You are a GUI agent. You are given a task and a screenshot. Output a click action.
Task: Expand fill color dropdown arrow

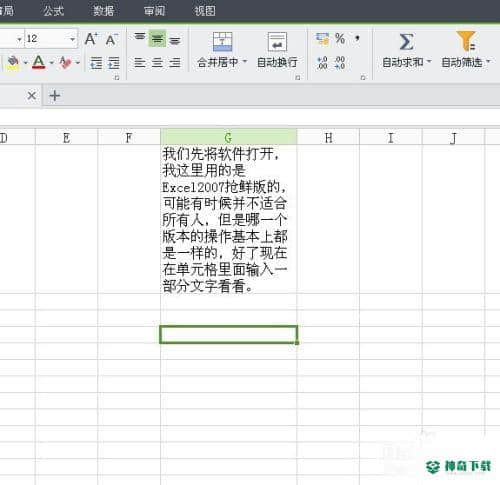coord(25,63)
